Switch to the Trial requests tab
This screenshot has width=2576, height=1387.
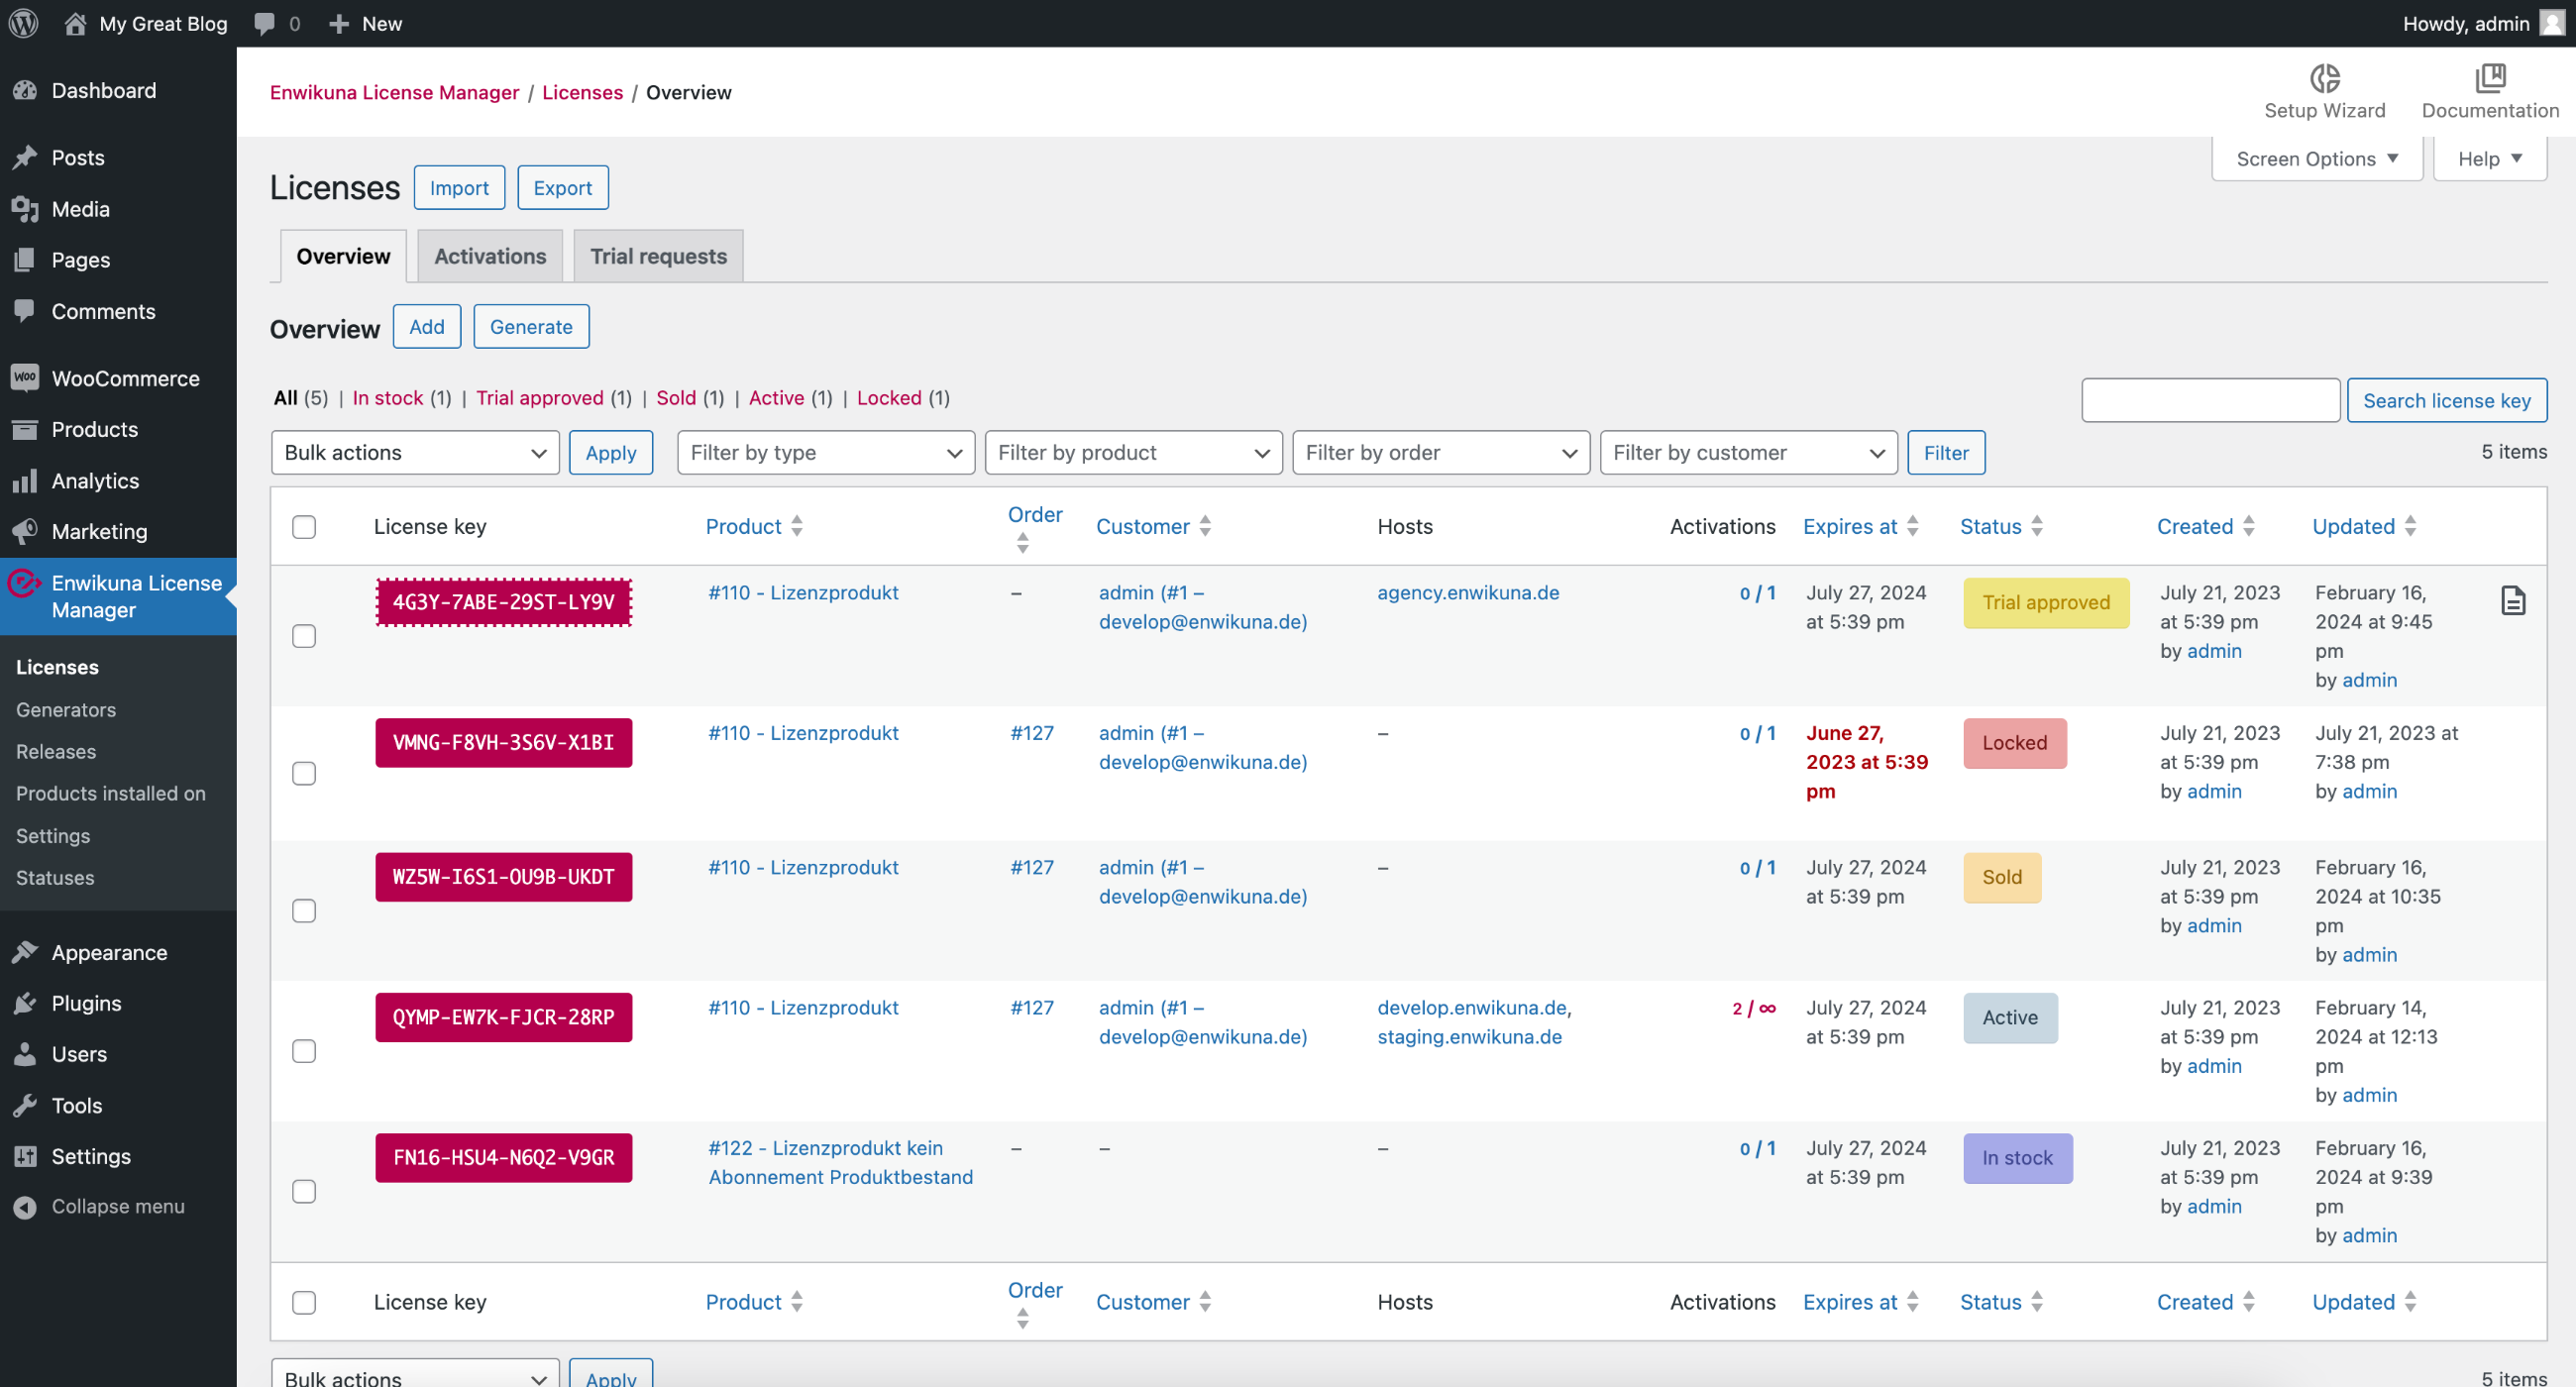(x=660, y=257)
